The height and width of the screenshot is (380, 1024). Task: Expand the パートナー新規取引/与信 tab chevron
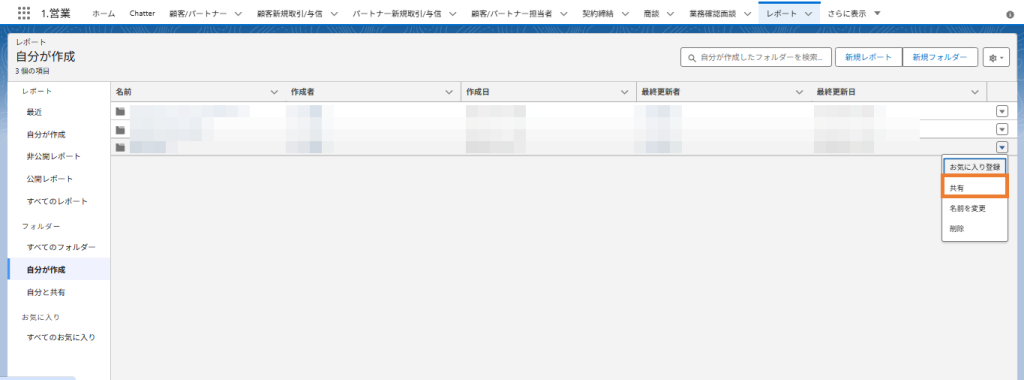tap(452, 14)
